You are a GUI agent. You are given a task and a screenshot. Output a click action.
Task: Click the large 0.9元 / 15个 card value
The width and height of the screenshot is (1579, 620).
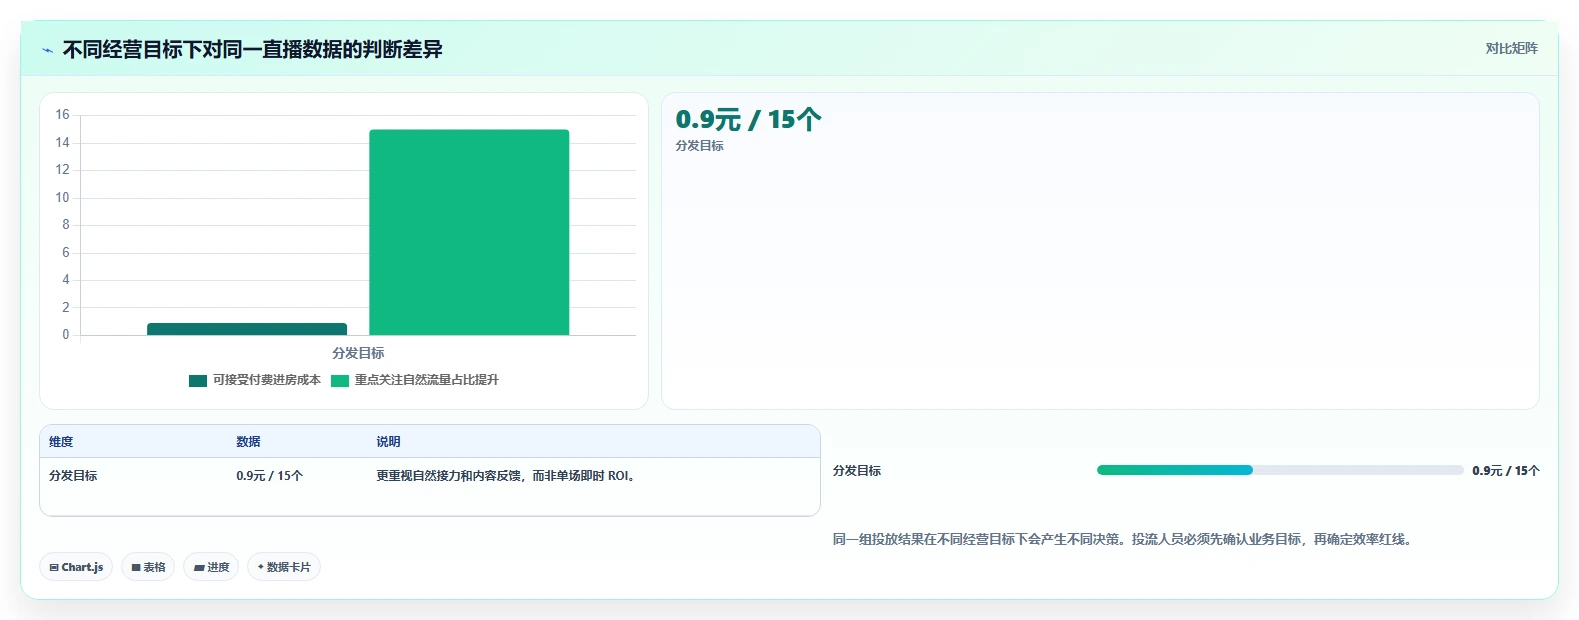coord(748,120)
